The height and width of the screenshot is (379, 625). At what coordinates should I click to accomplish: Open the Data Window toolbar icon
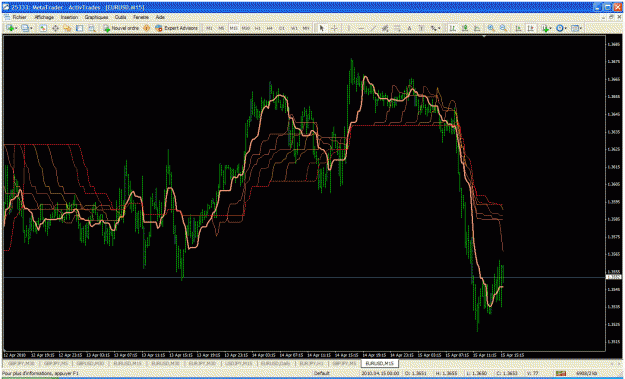[x=55, y=28]
